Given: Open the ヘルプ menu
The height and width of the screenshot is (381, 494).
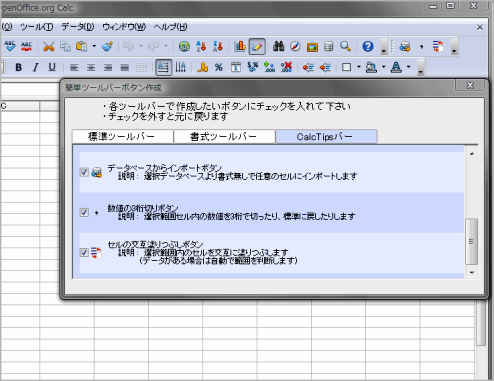Looking at the screenshot, I should coord(170,27).
